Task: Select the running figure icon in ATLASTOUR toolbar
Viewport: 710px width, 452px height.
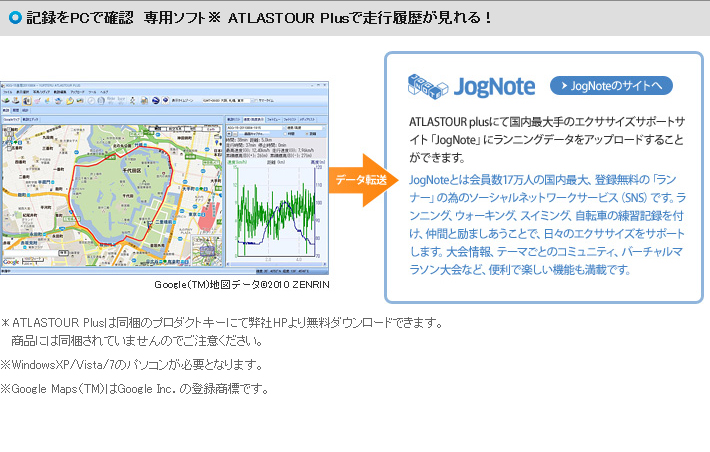Action: [x=132, y=101]
